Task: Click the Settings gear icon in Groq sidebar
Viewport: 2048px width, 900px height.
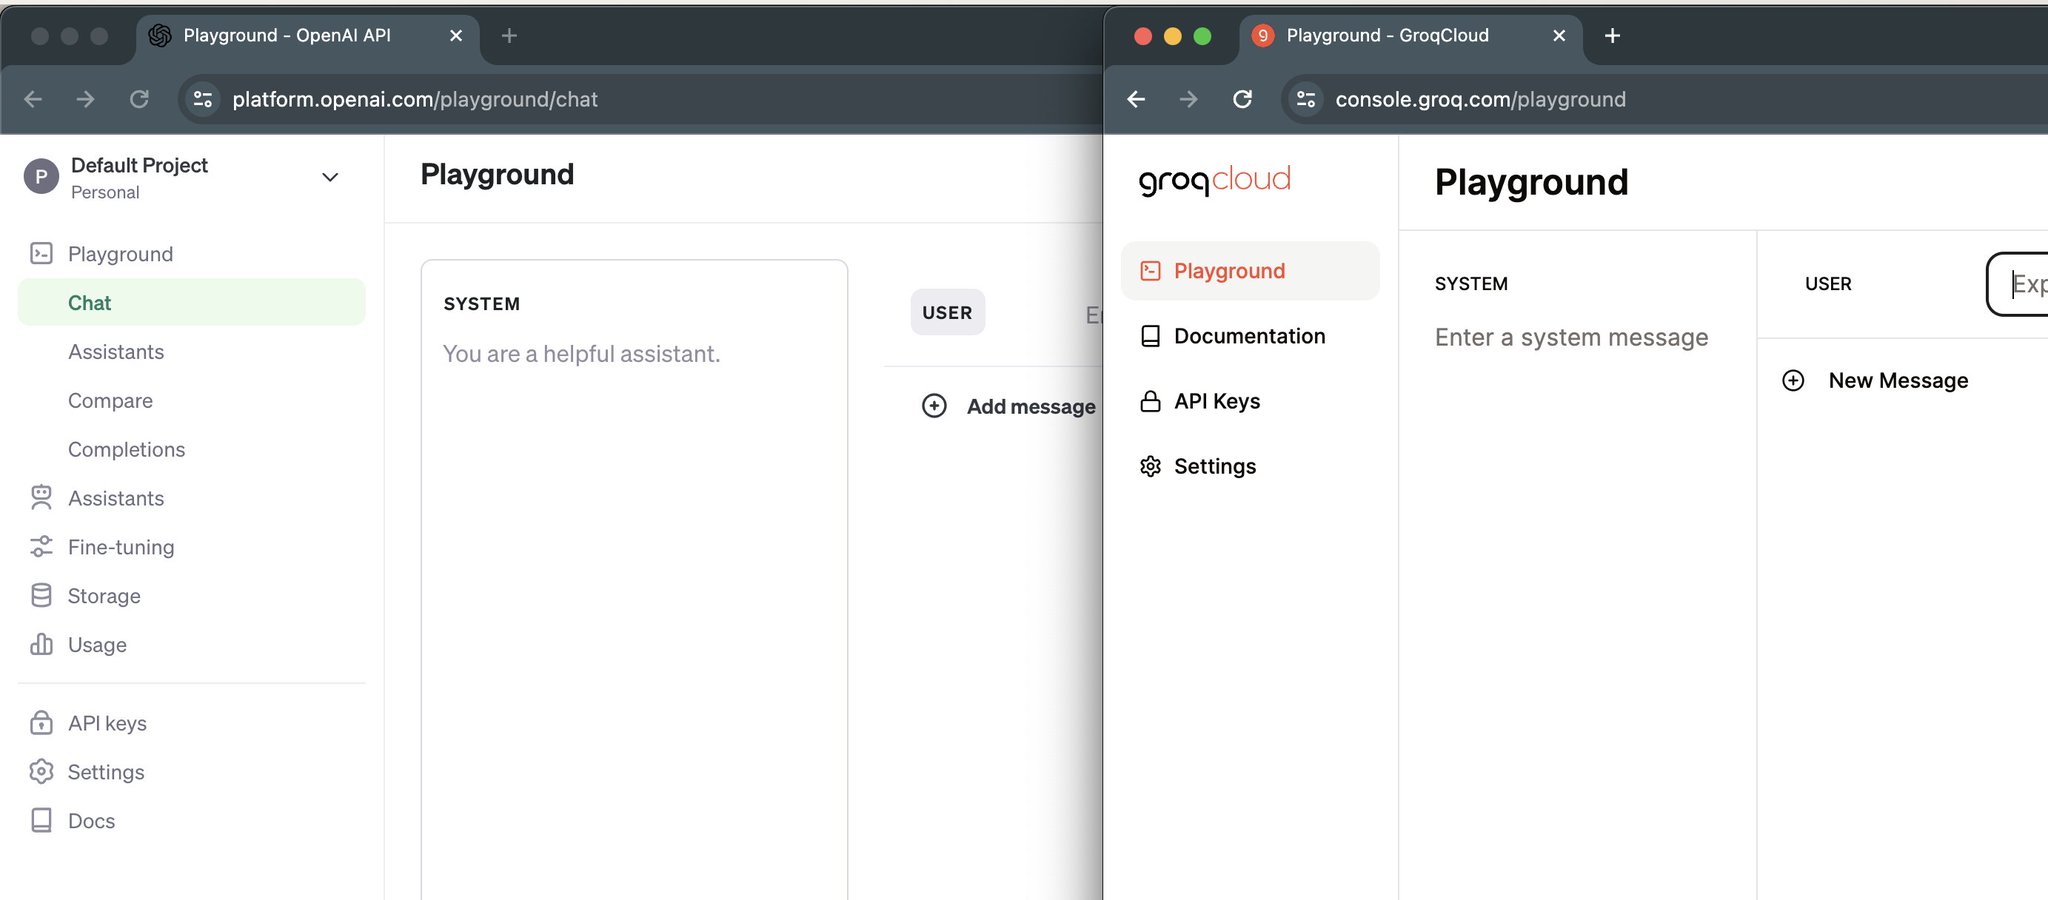Action: pos(1151,466)
